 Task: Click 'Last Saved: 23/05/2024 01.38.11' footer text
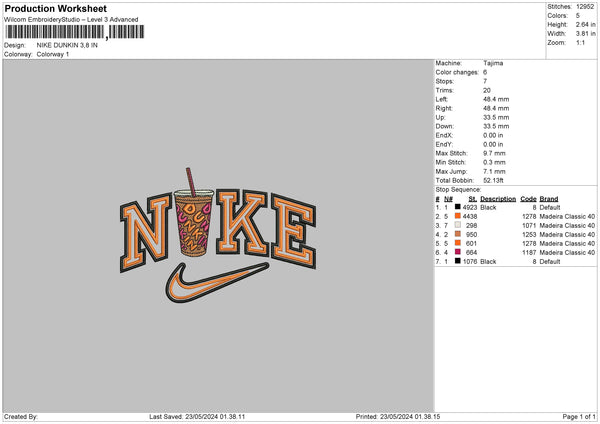[197, 417]
